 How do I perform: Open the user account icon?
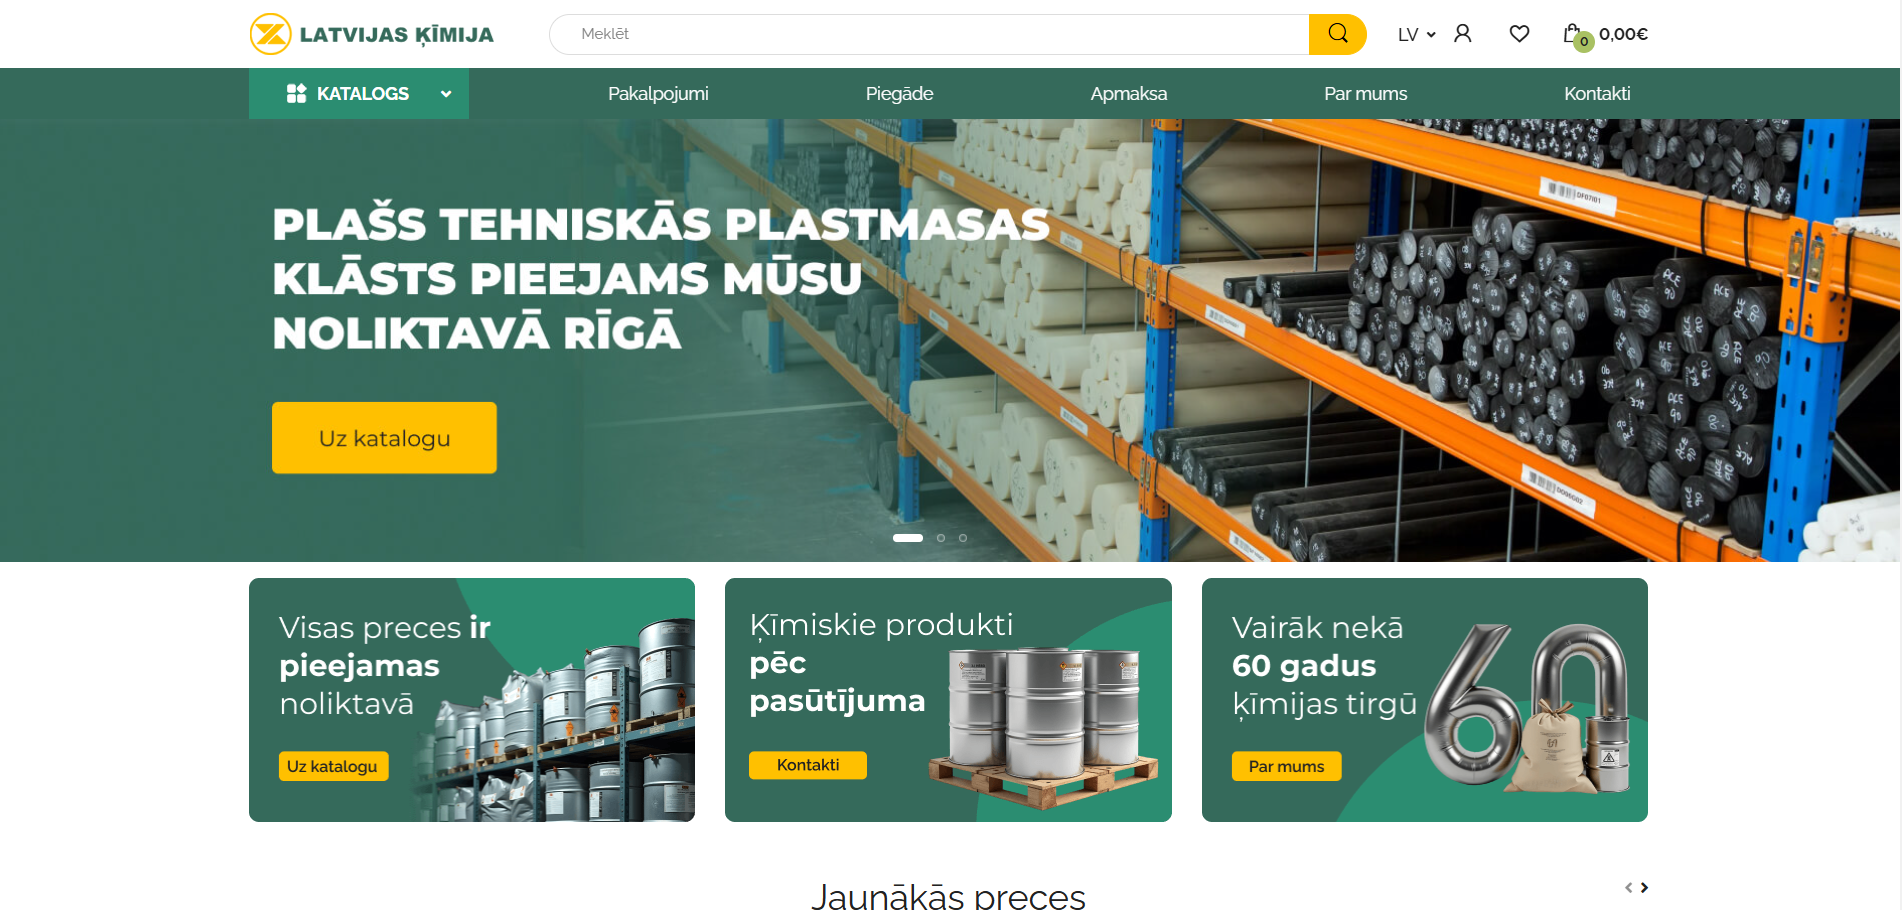tap(1462, 34)
